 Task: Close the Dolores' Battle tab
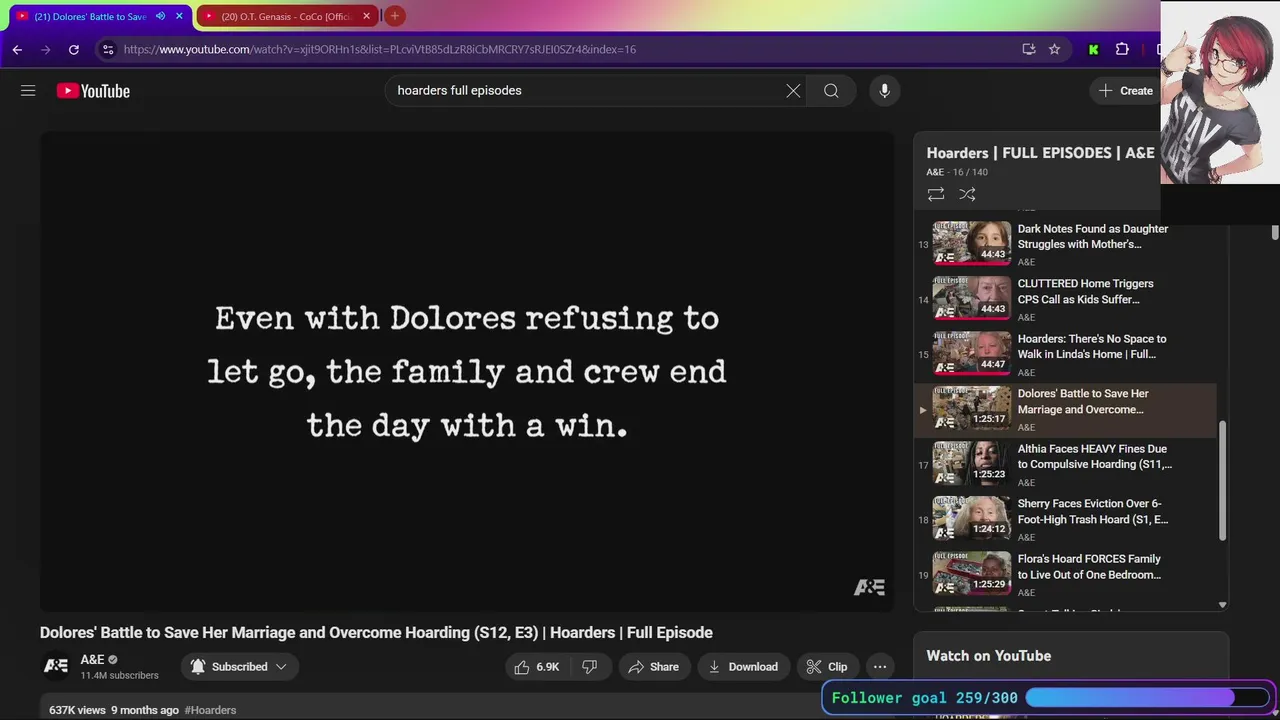179,16
